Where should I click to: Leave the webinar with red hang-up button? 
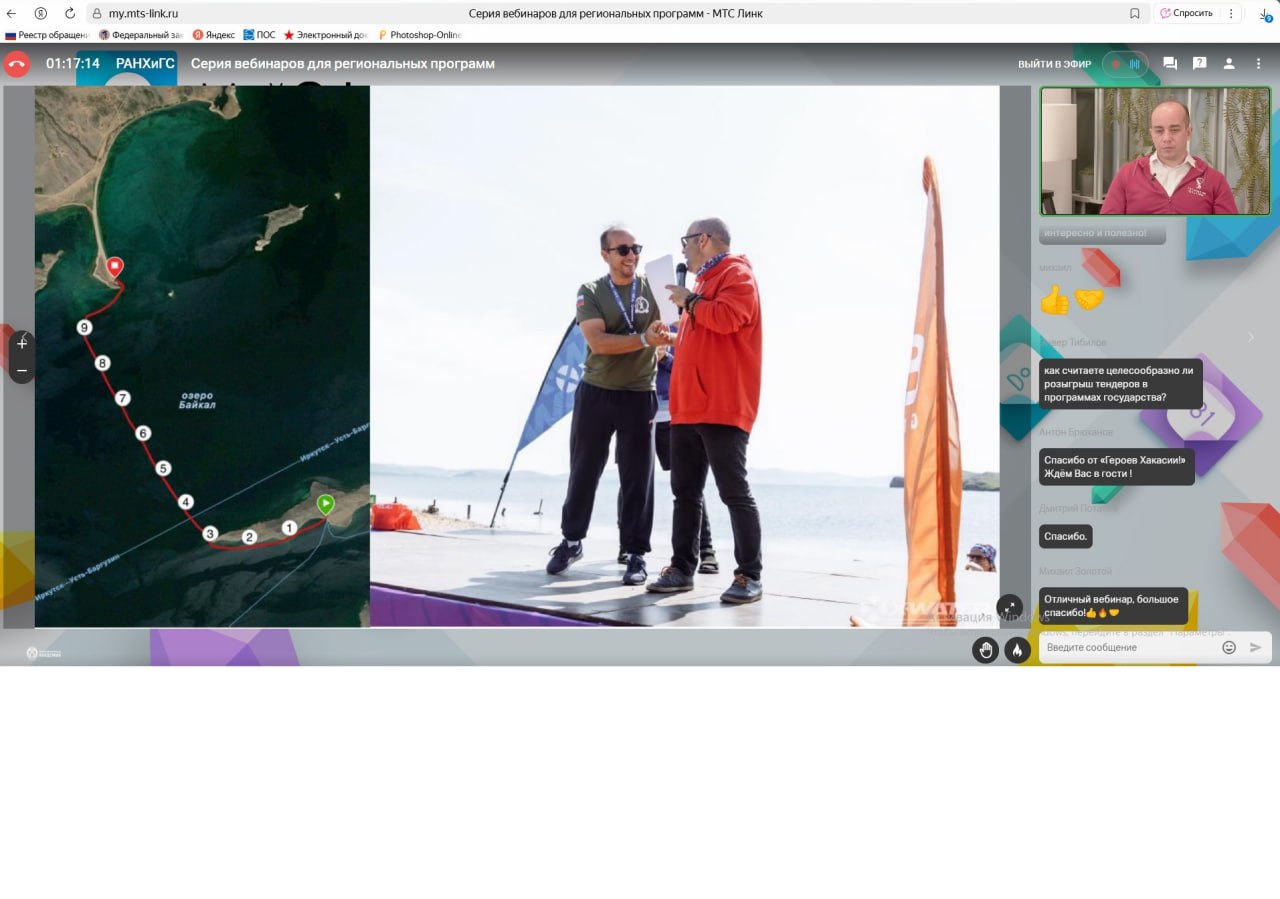pyautogui.click(x=17, y=64)
